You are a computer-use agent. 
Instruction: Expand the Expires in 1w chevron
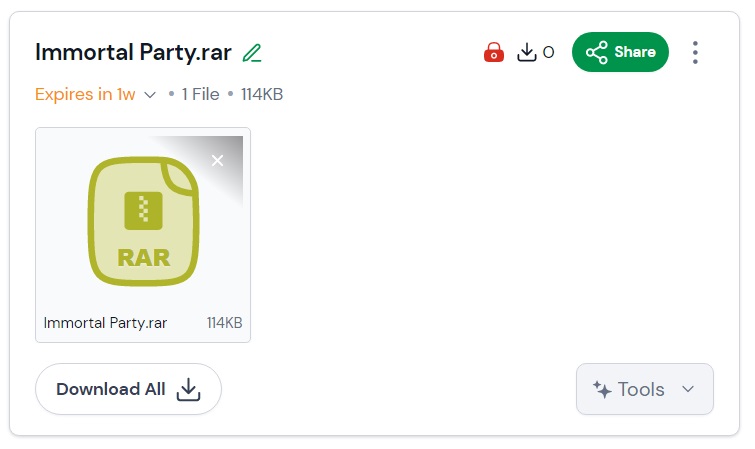click(150, 95)
